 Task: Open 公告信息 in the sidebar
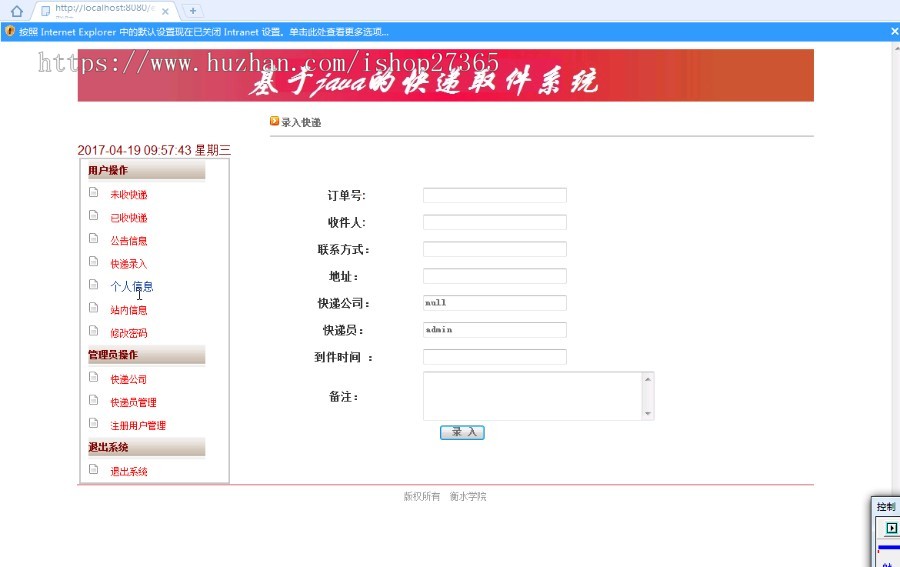tap(129, 240)
